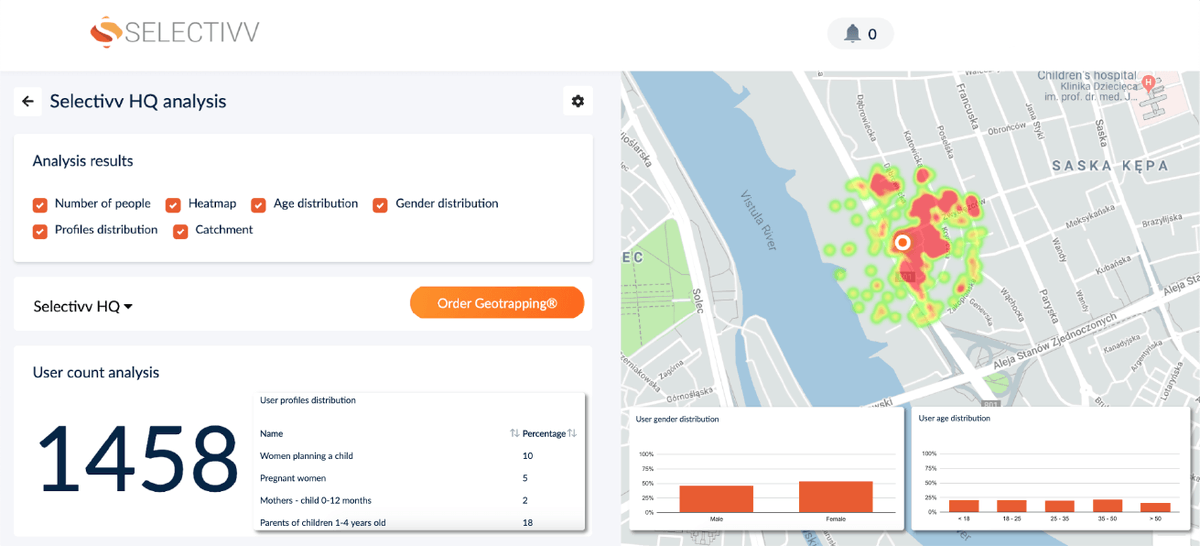The image size is (1200, 546).
Task: Toggle the Catchment checkbox
Action: click(x=180, y=231)
